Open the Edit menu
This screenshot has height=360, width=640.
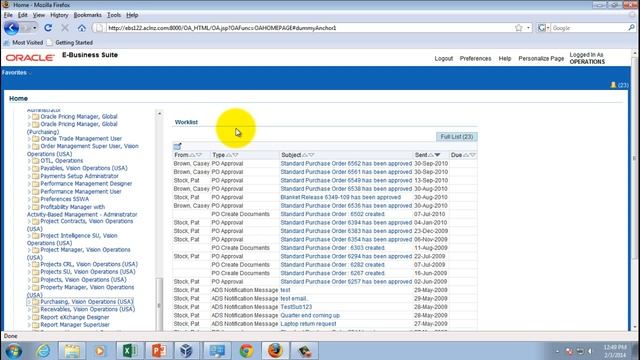pos(22,15)
